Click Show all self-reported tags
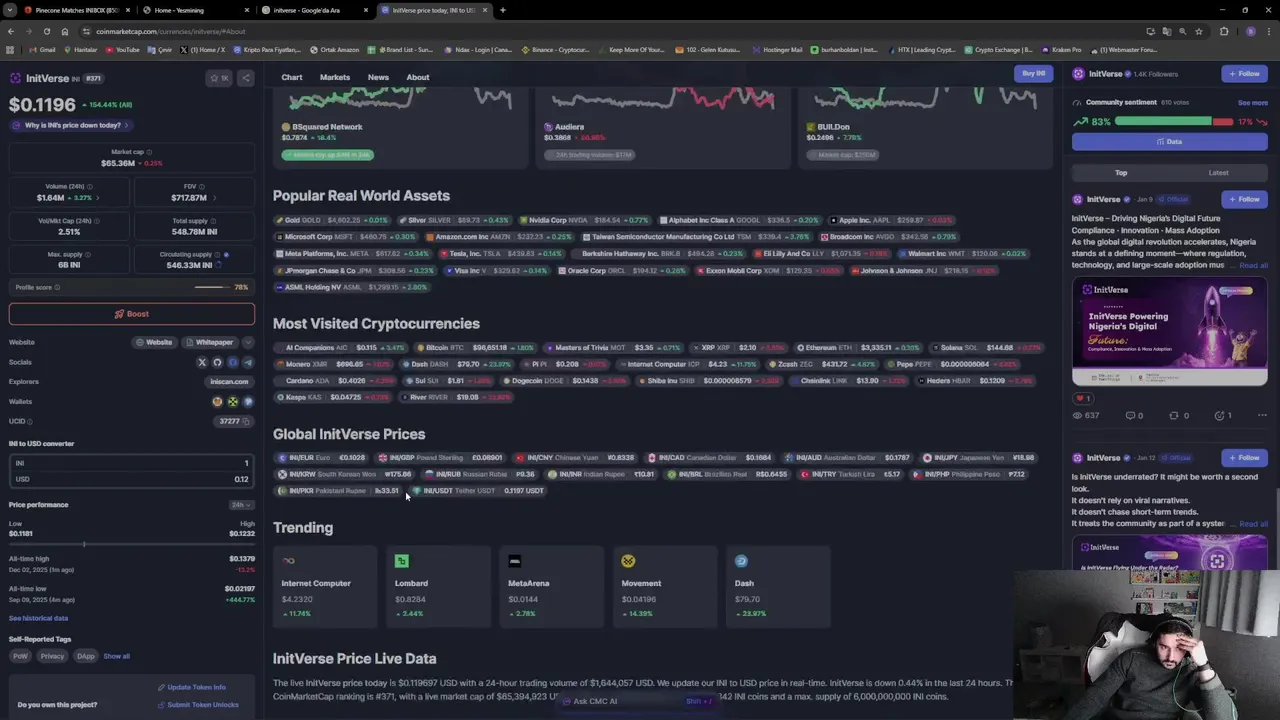The height and width of the screenshot is (720, 1280). coord(116,656)
